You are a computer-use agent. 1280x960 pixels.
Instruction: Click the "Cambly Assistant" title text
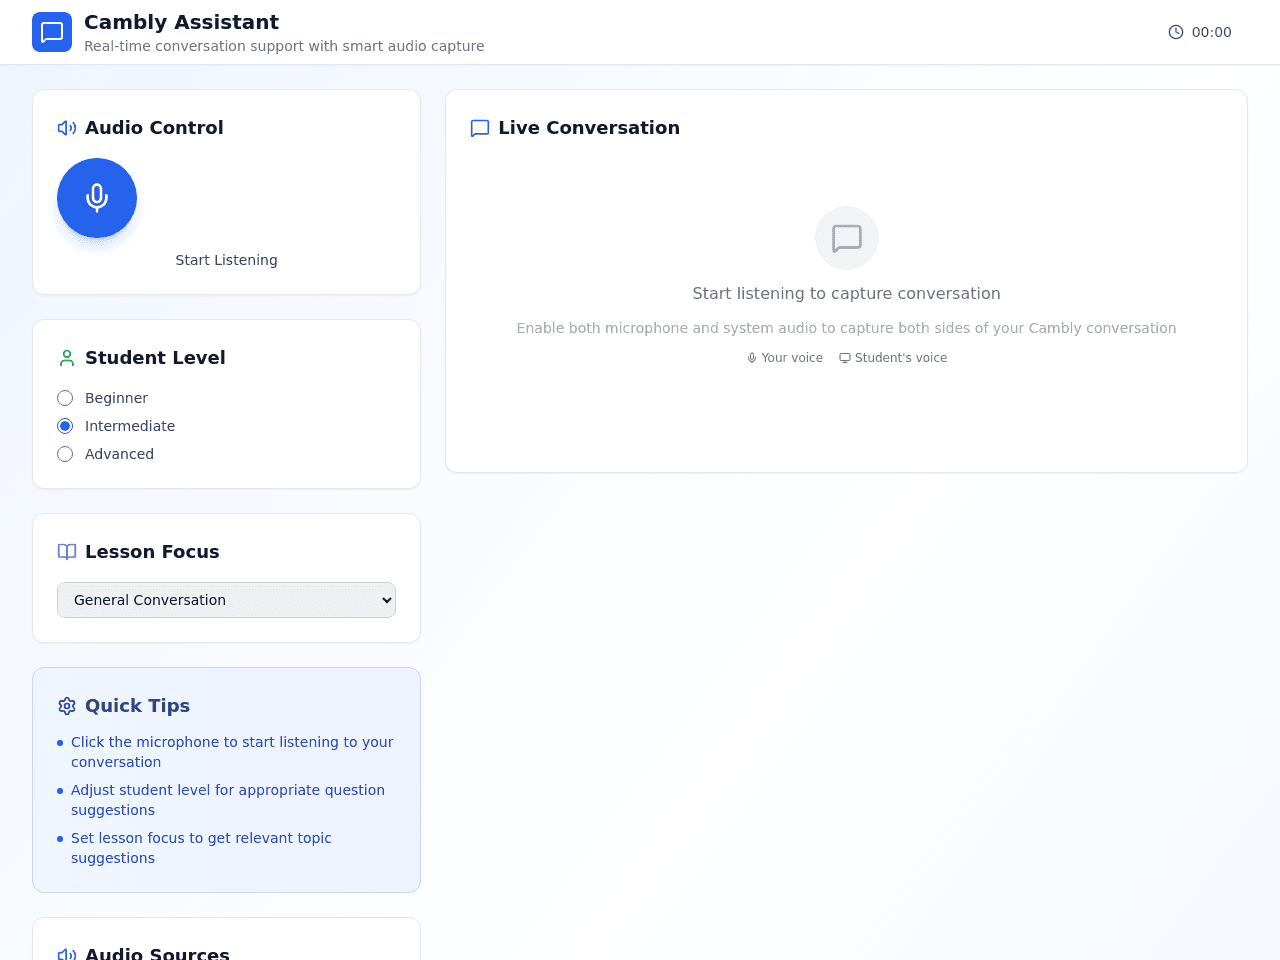click(181, 22)
